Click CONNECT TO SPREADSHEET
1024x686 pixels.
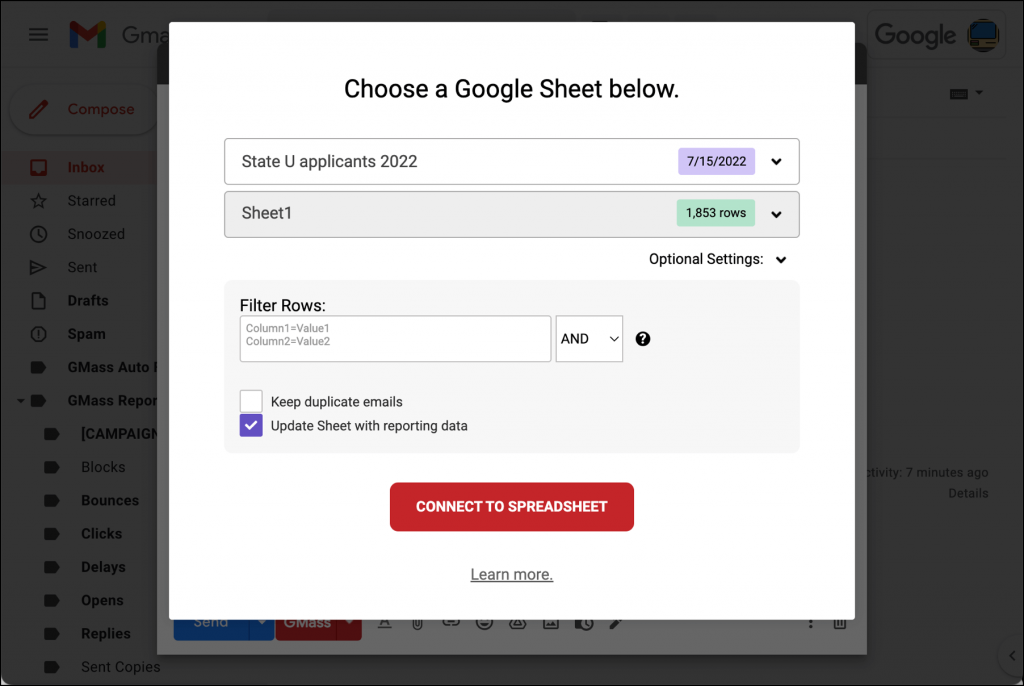coord(511,507)
